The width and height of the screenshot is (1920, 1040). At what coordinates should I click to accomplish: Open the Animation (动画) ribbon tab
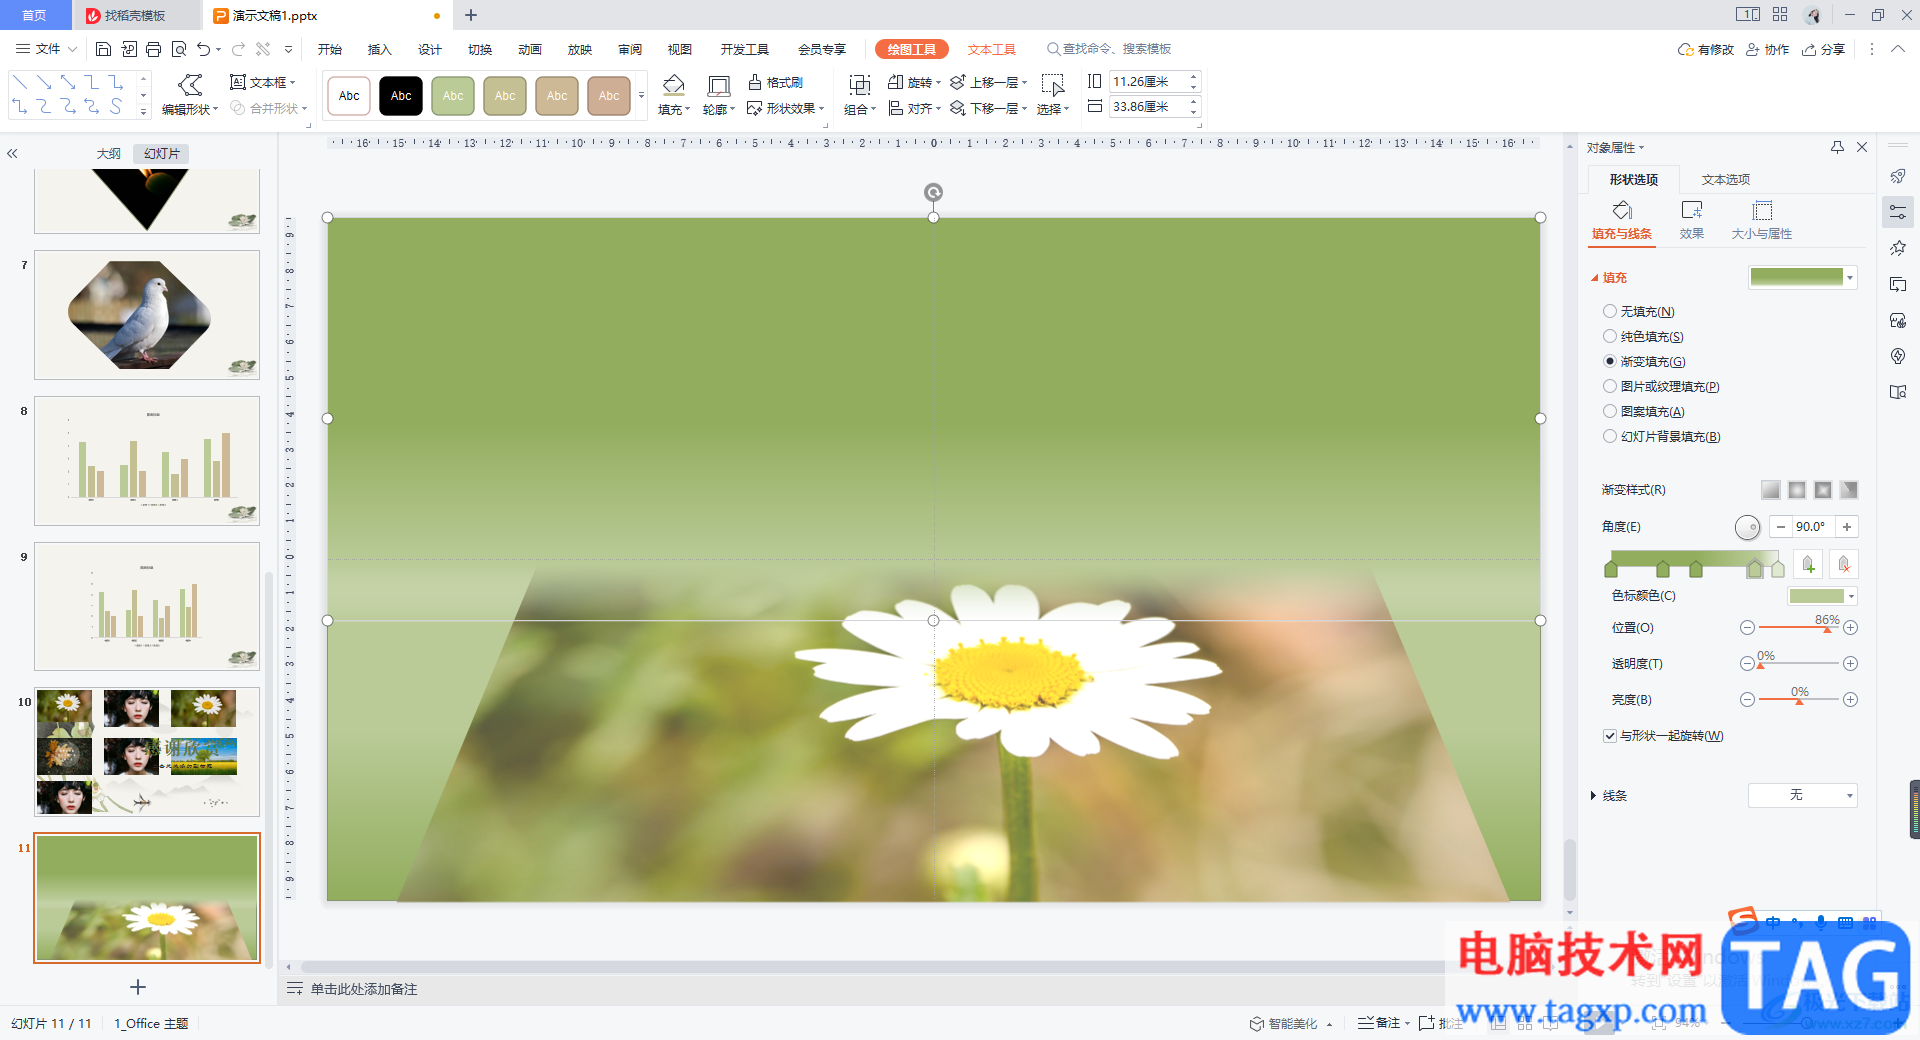click(x=530, y=49)
